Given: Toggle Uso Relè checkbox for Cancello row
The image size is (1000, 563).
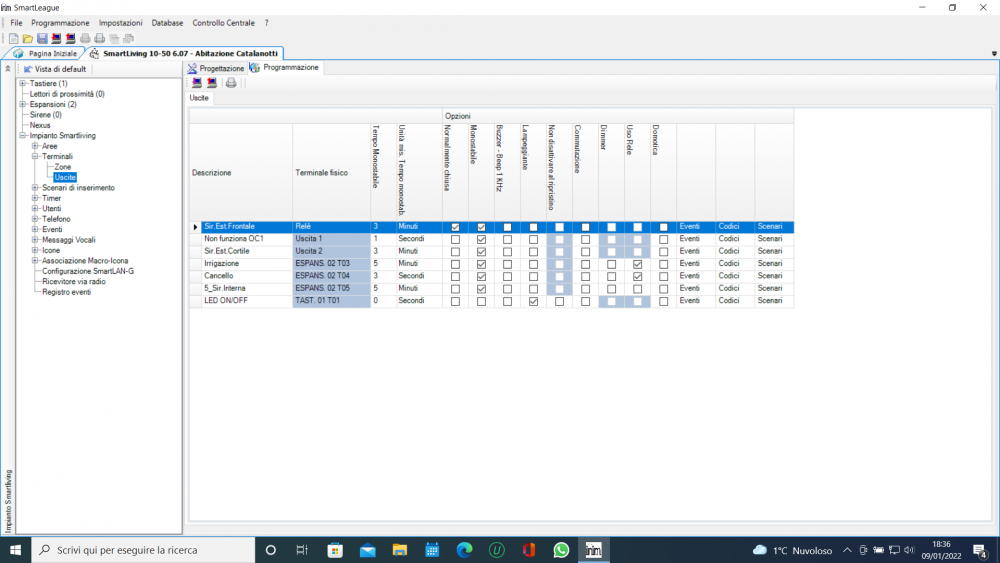Looking at the screenshot, I should coord(637,276).
